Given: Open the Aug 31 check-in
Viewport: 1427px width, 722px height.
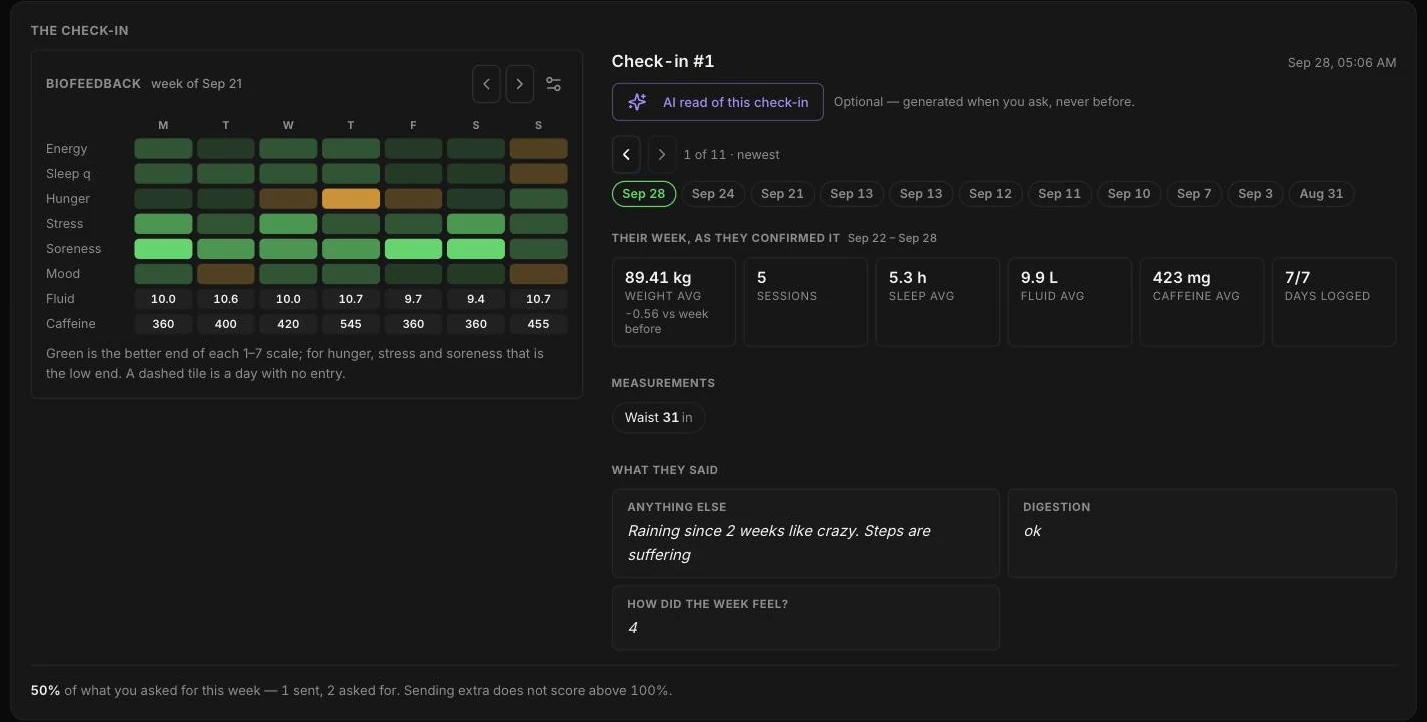Looking at the screenshot, I should (x=1321, y=194).
